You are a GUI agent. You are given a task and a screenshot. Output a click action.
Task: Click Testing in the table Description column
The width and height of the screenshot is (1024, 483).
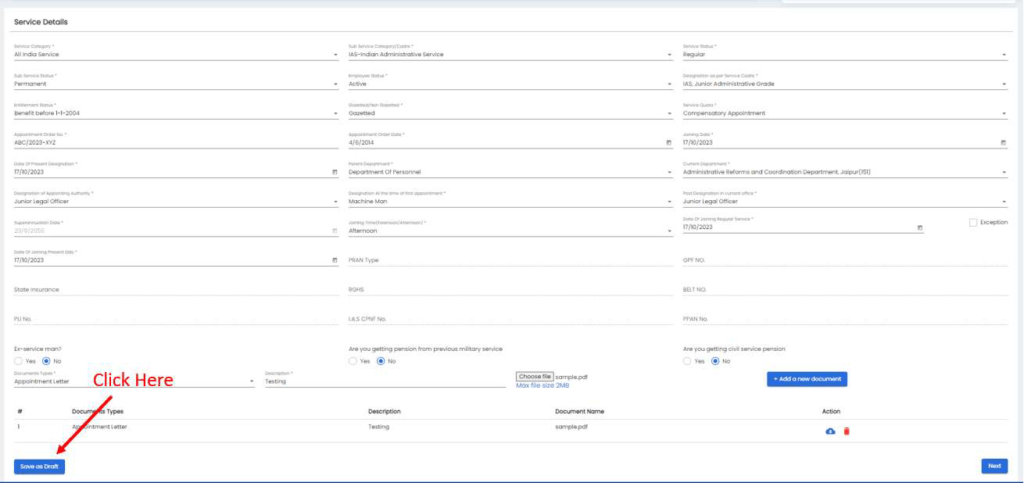pyautogui.click(x=379, y=426)
